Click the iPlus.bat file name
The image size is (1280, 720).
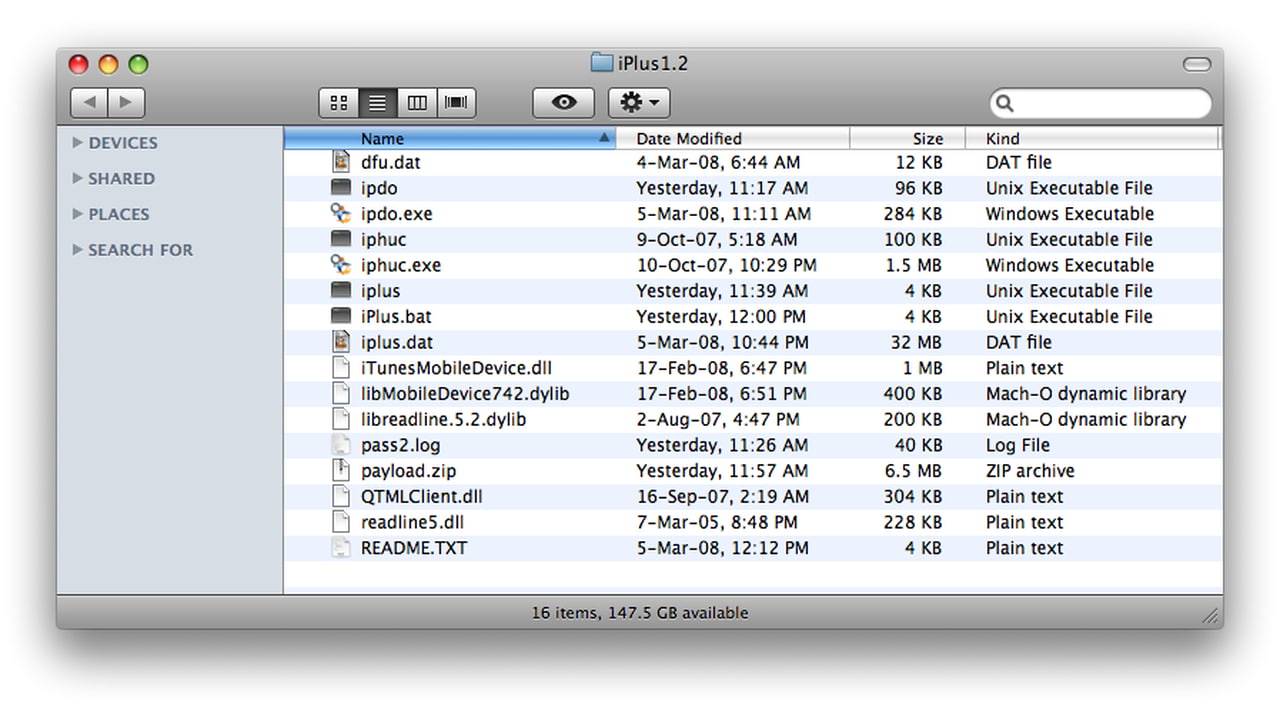(x=396, y=317)
